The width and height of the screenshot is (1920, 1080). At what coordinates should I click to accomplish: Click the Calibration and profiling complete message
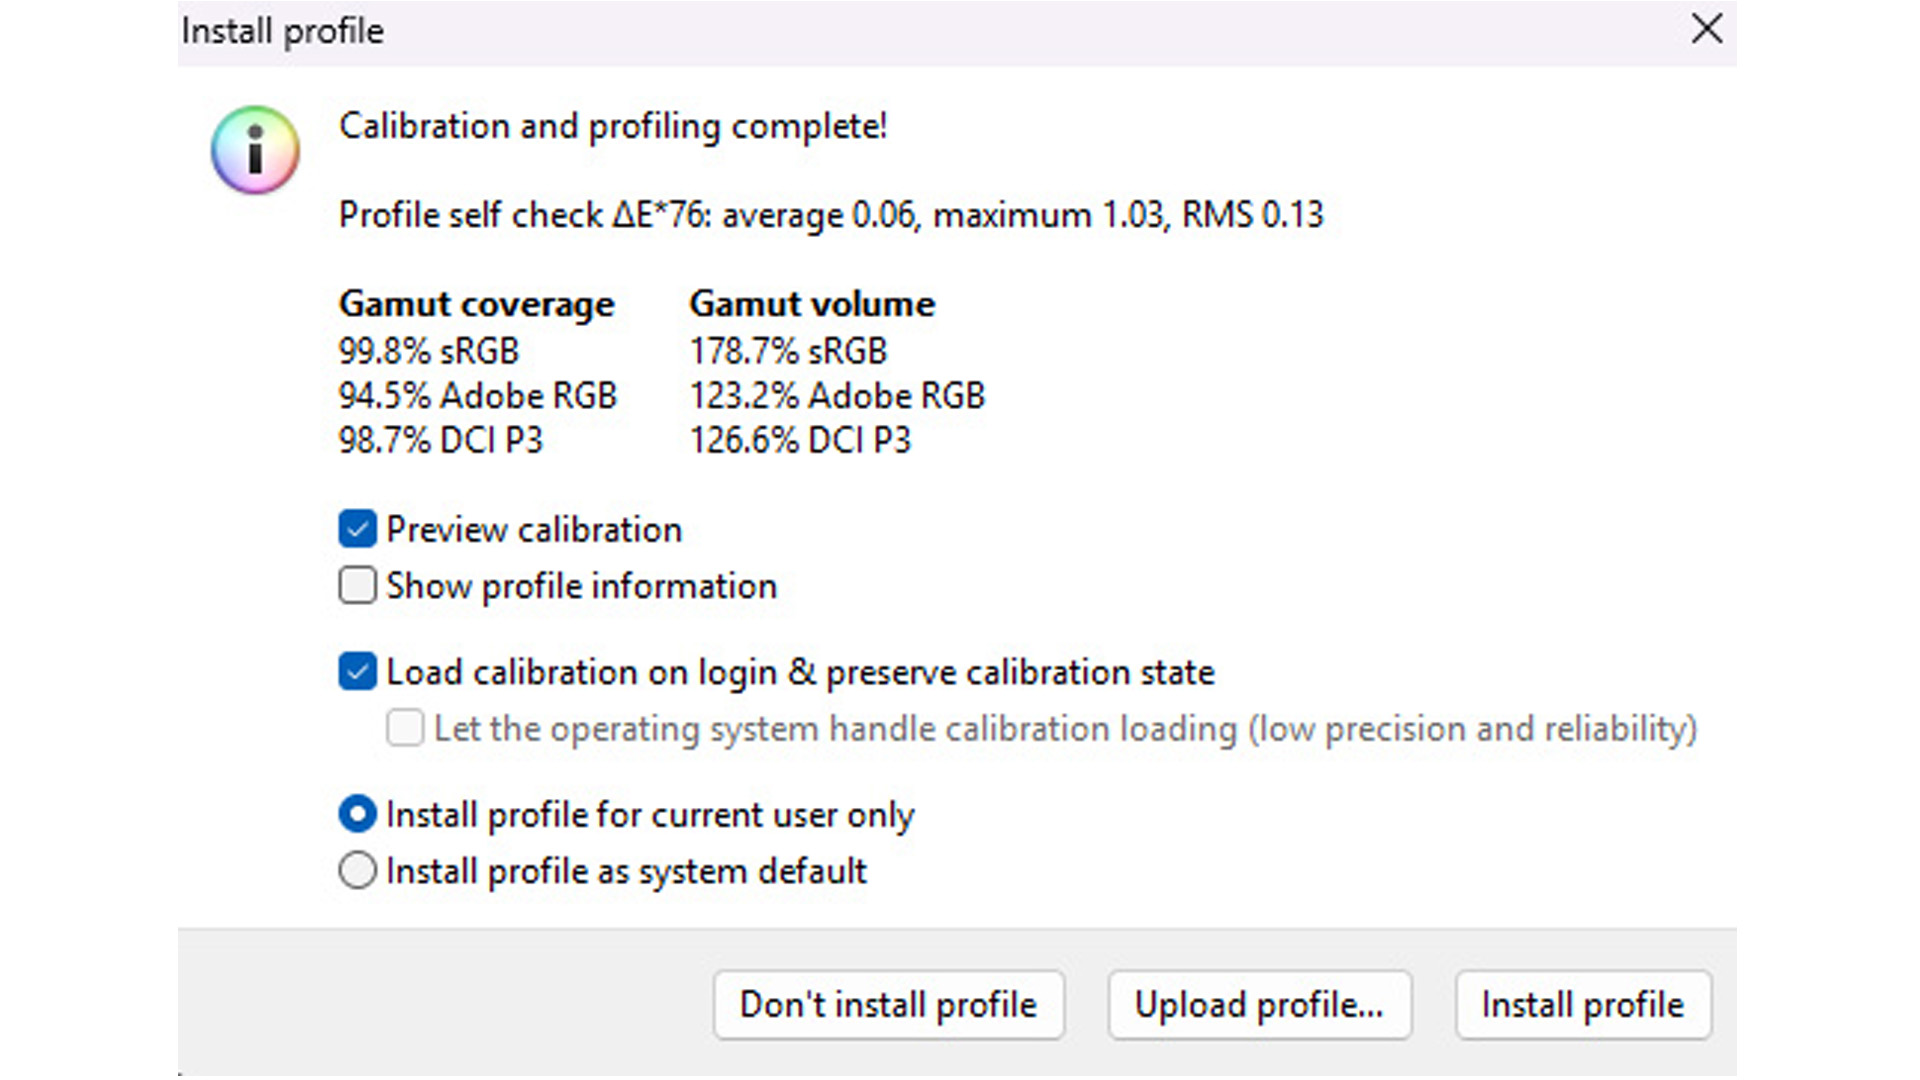click(612, 127)
